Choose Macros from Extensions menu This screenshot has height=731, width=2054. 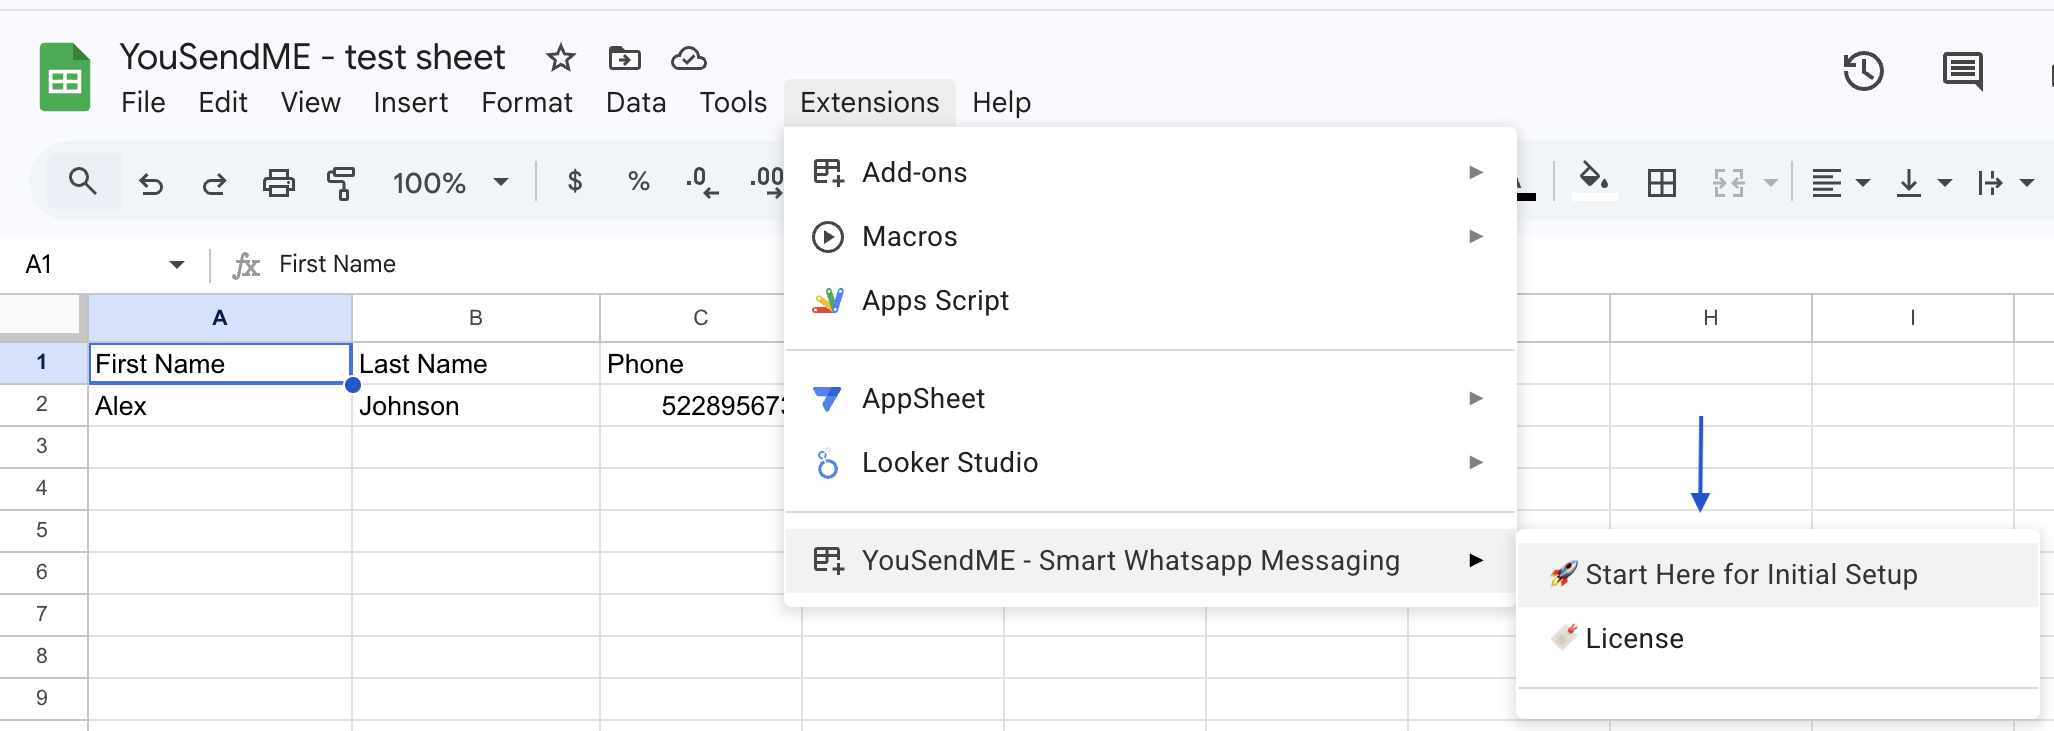coord(1150,236)
